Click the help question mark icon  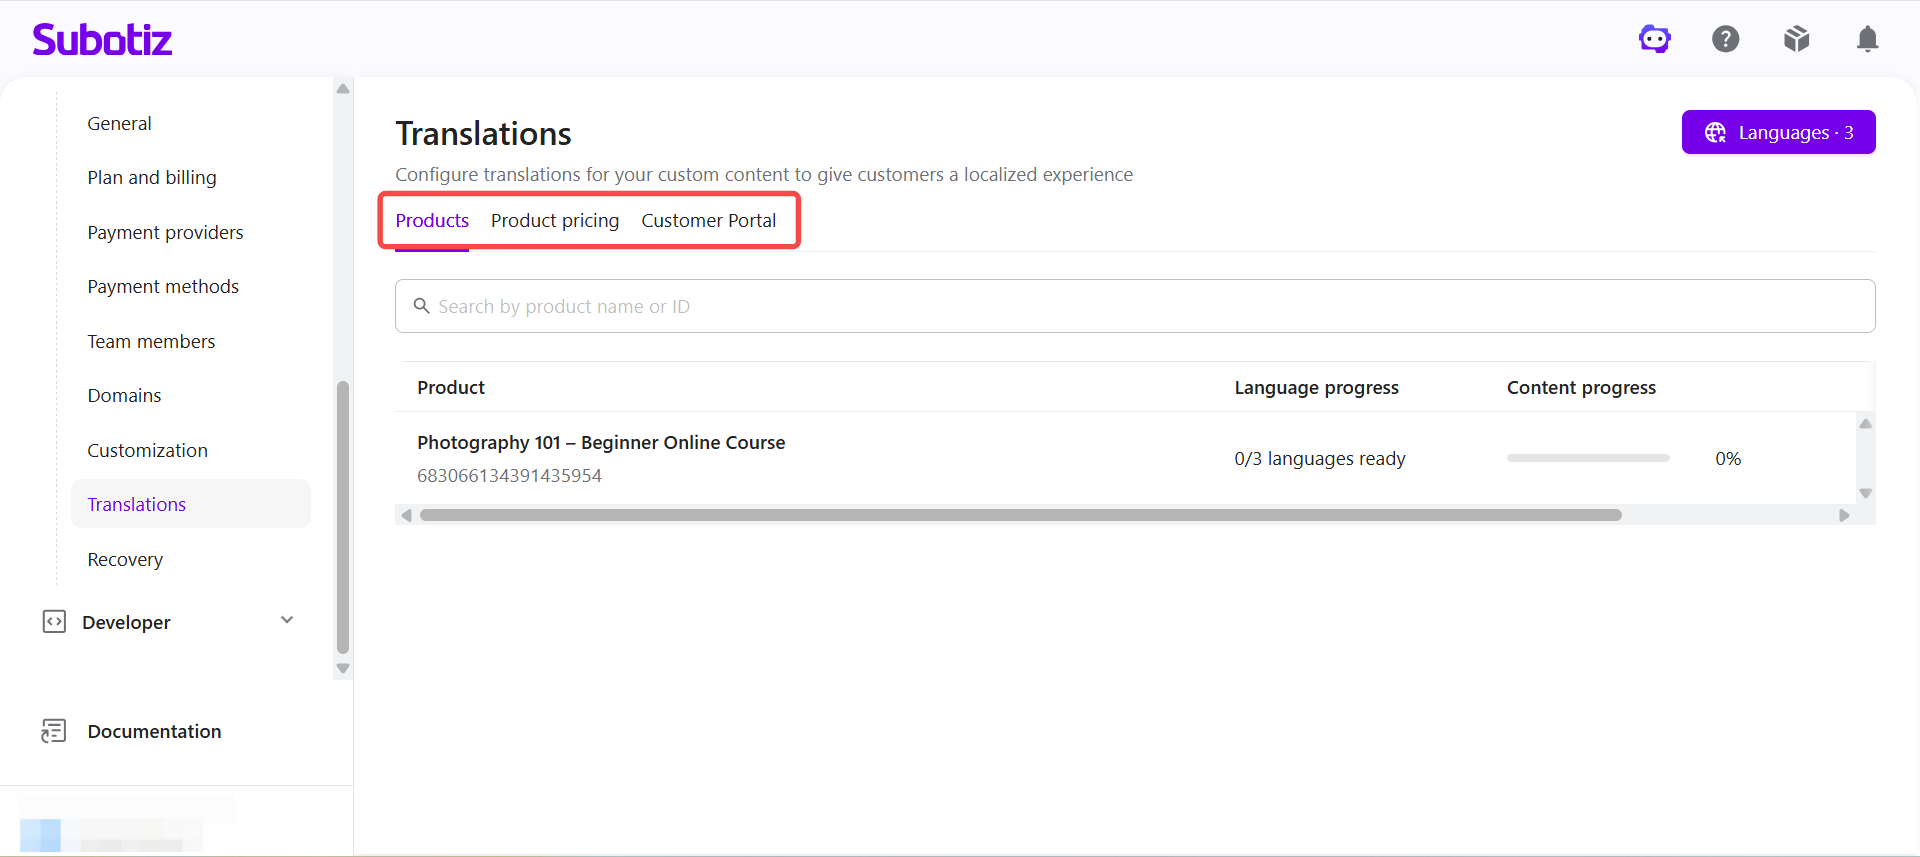coord(1726,39)
